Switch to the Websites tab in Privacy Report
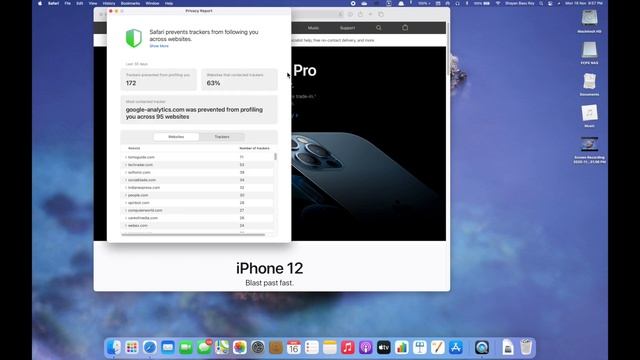 click(x=176, y=137)
